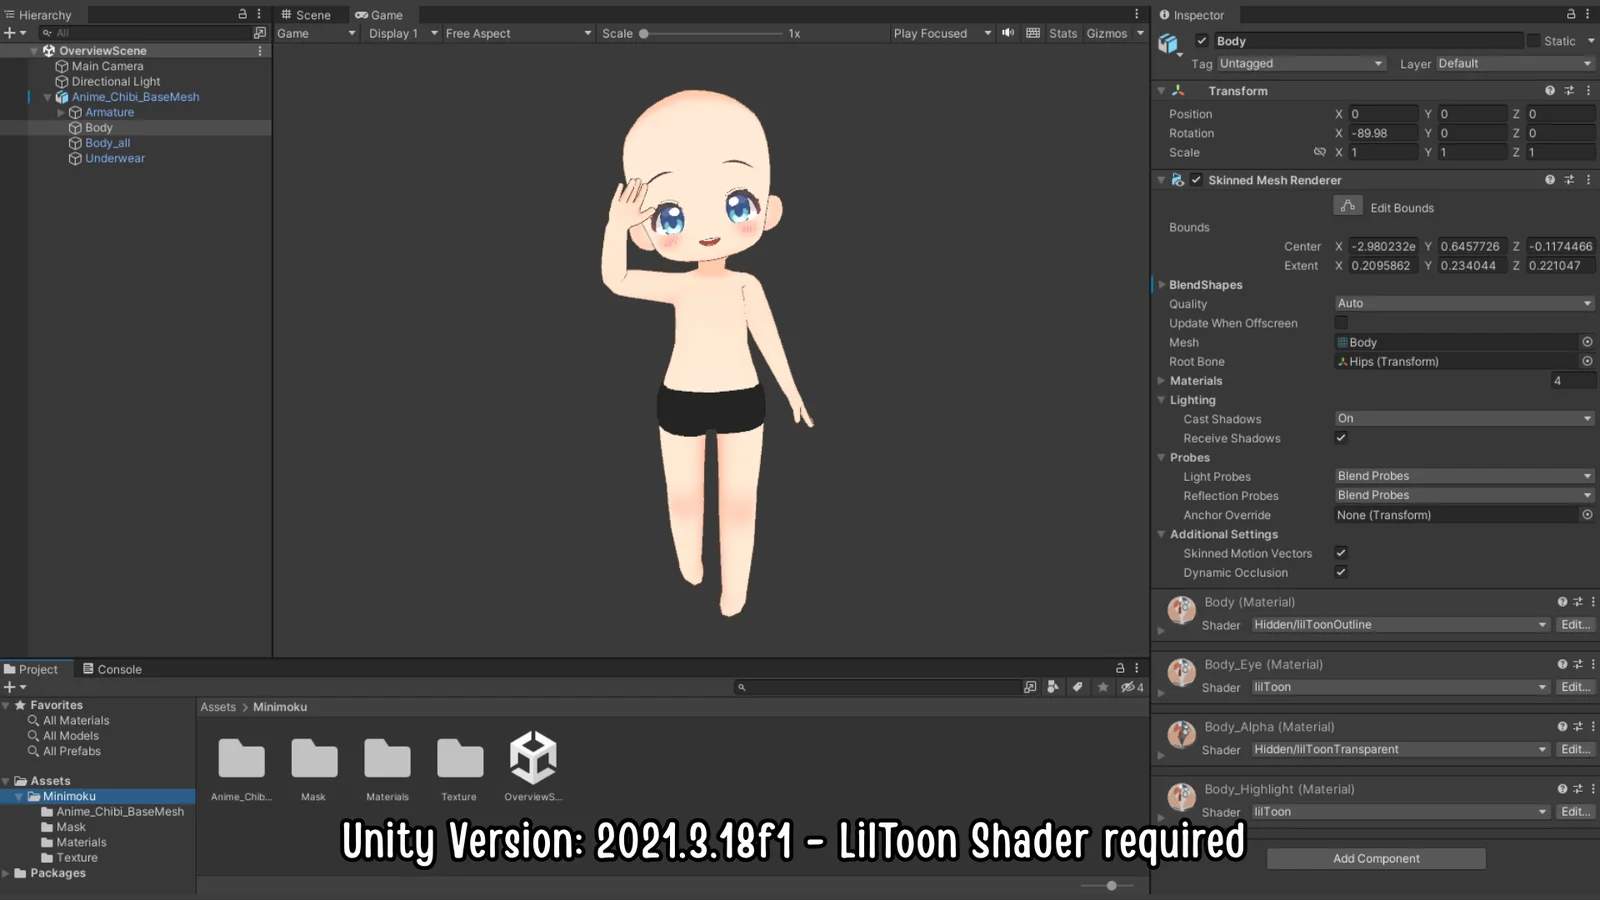Click the Add Component button
The image size is (1600, 900).
pos(1376,858)
